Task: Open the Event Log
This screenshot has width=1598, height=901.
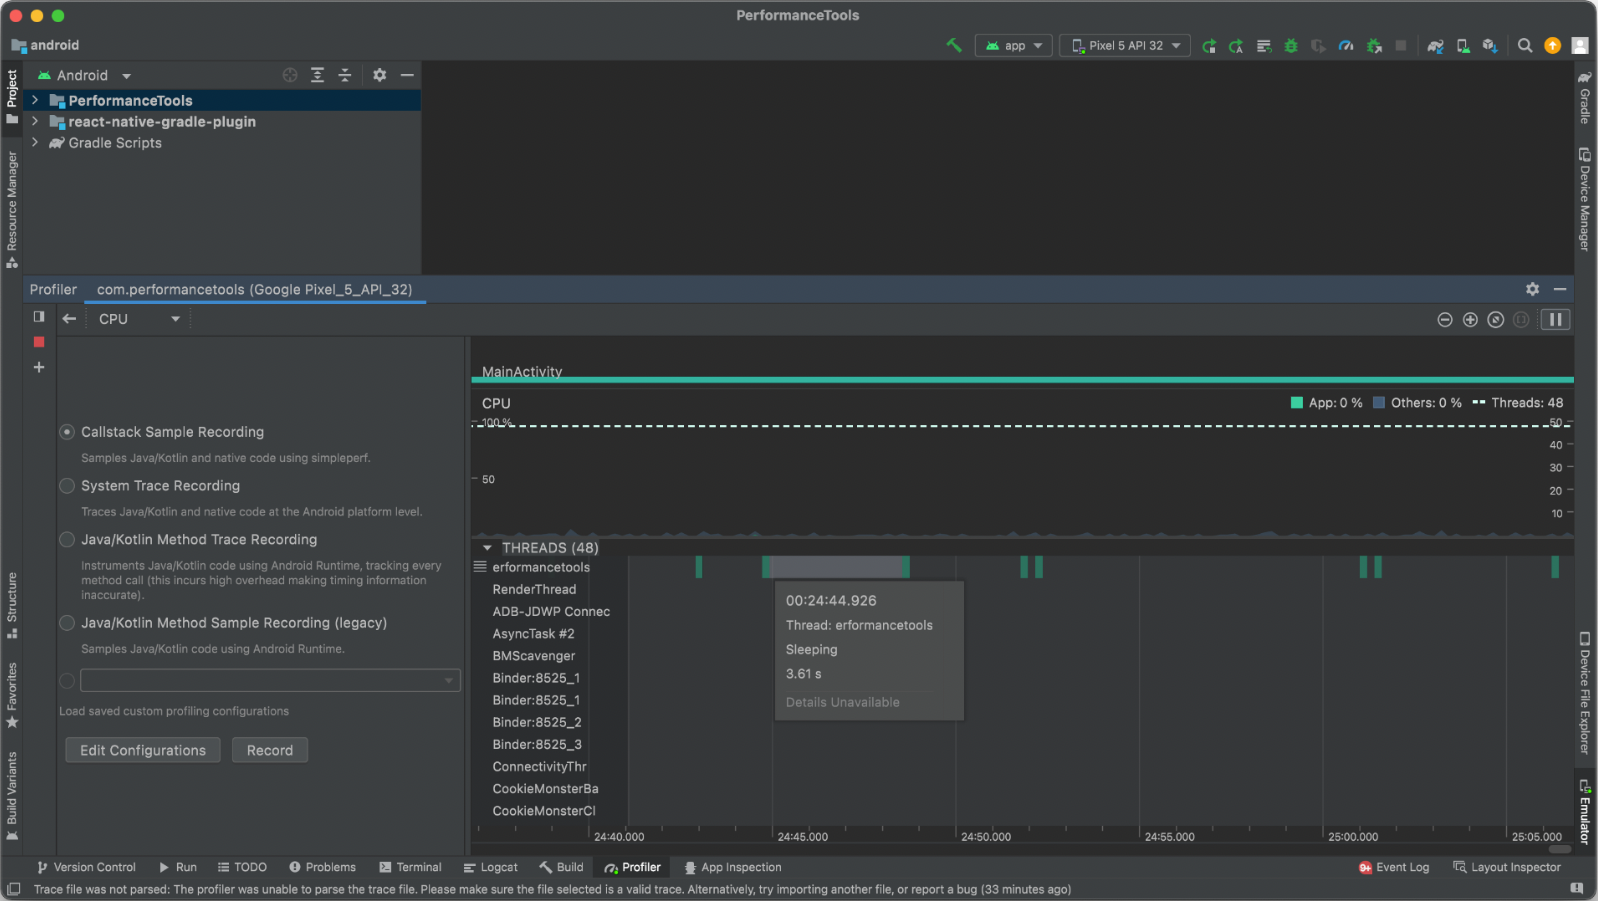Action: coord(1394,868)
